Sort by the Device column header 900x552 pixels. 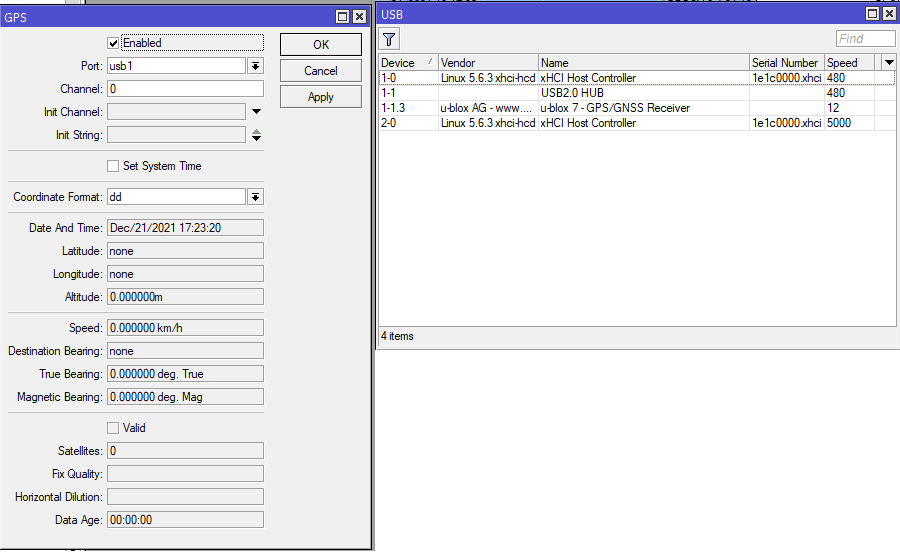pos(409,63)
